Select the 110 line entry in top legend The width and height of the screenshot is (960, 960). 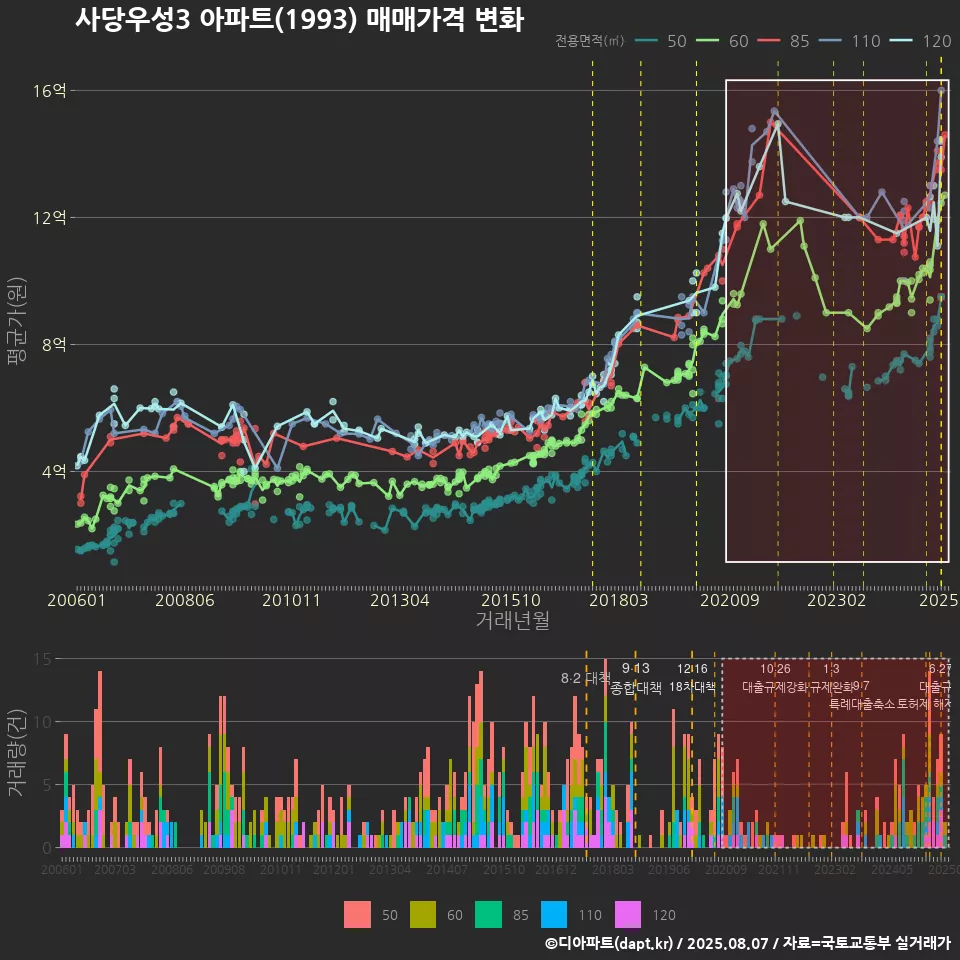pyautogui.click(x=850, y=41)
